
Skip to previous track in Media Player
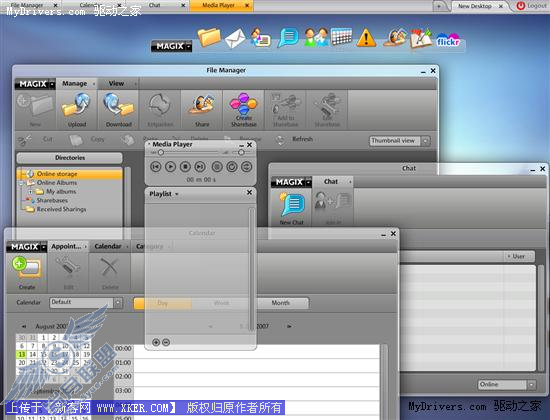[x=156, y=167]
